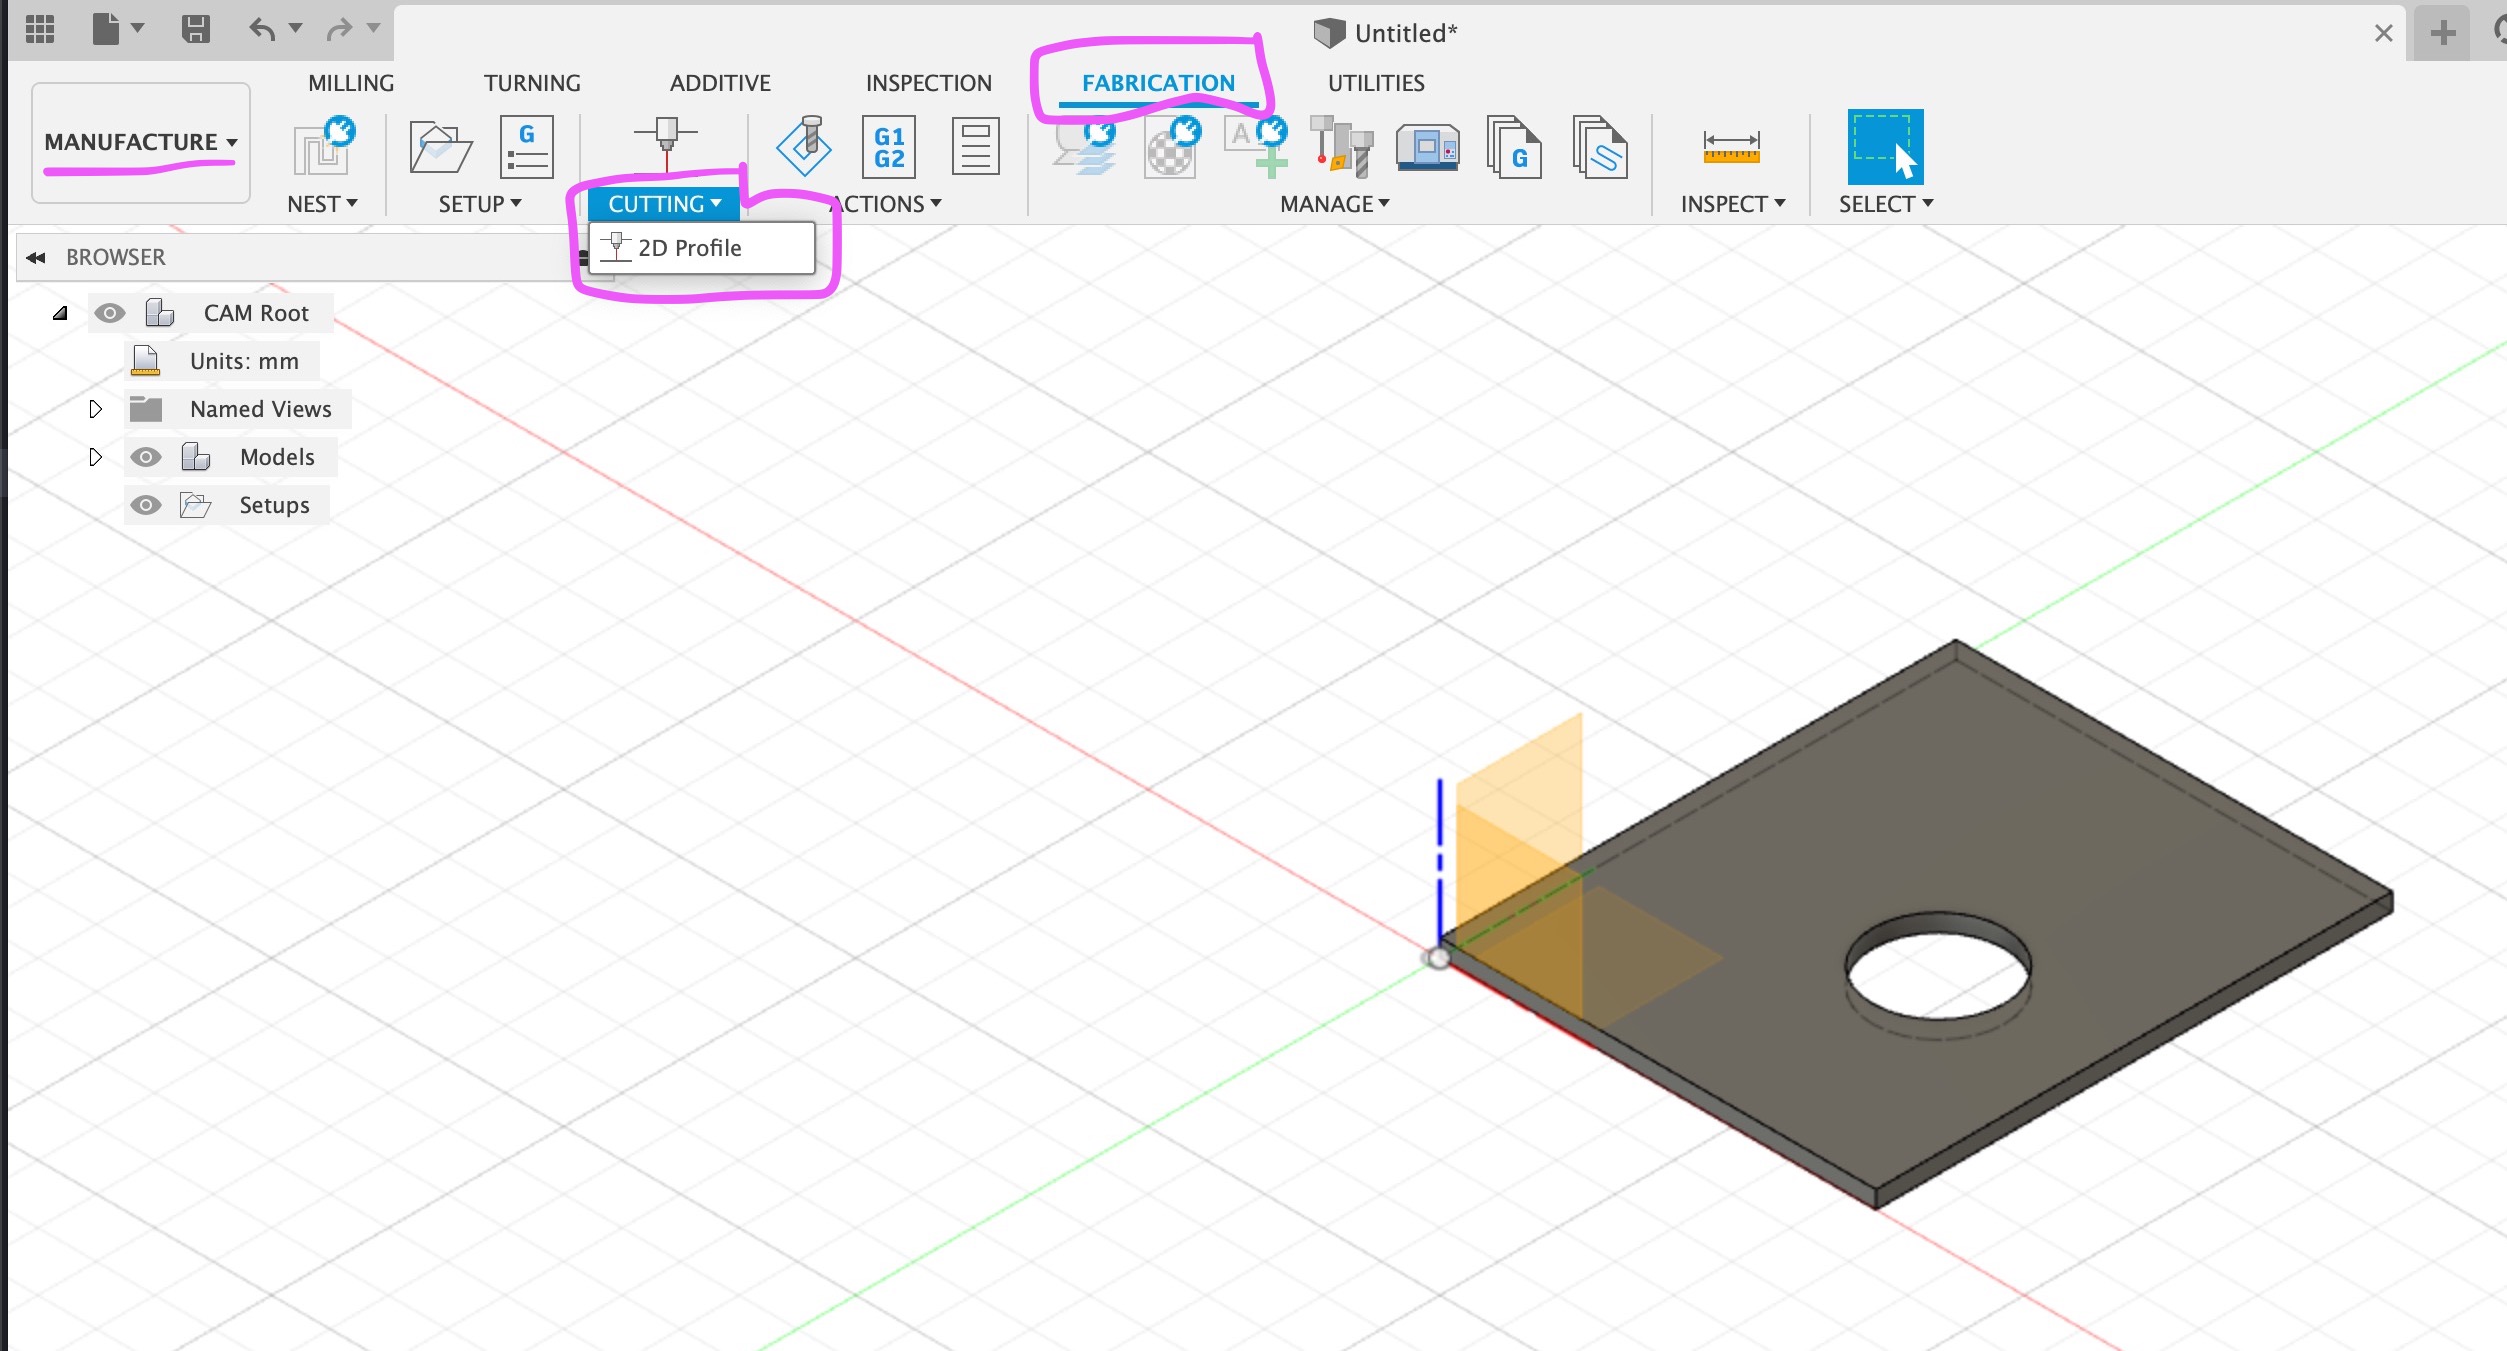This screenshot has height=1351, width=2507.
Task: Switch to the UTILITIES tab
Action: click(1376, 83)
